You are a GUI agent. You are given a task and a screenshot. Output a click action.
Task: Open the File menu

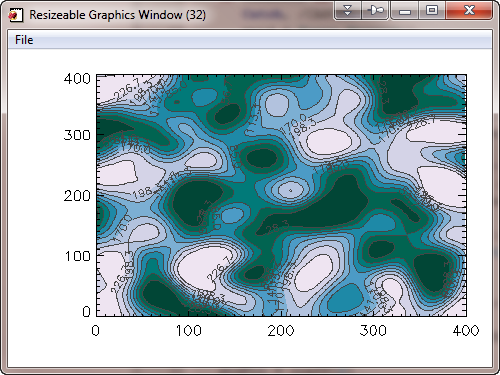coord(24,40)
